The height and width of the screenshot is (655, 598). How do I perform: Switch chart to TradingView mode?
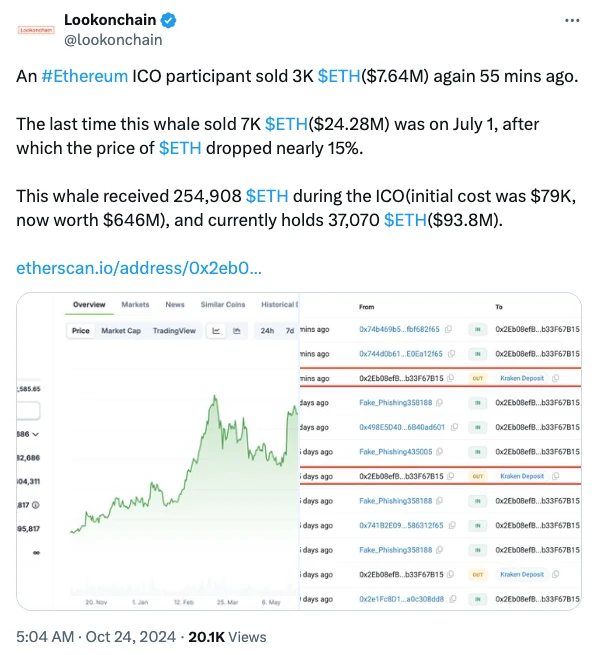click(x=174, y=330)
